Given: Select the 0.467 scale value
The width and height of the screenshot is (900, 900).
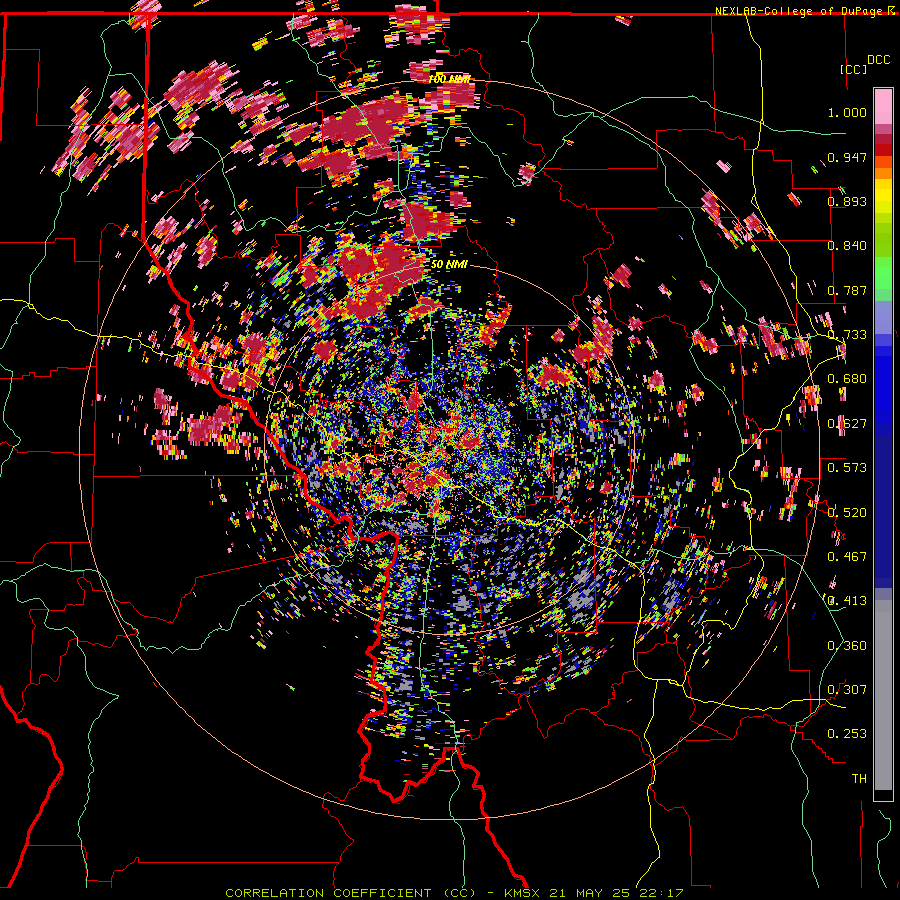Looking at the screenshot, I should [x=847, y=557].
